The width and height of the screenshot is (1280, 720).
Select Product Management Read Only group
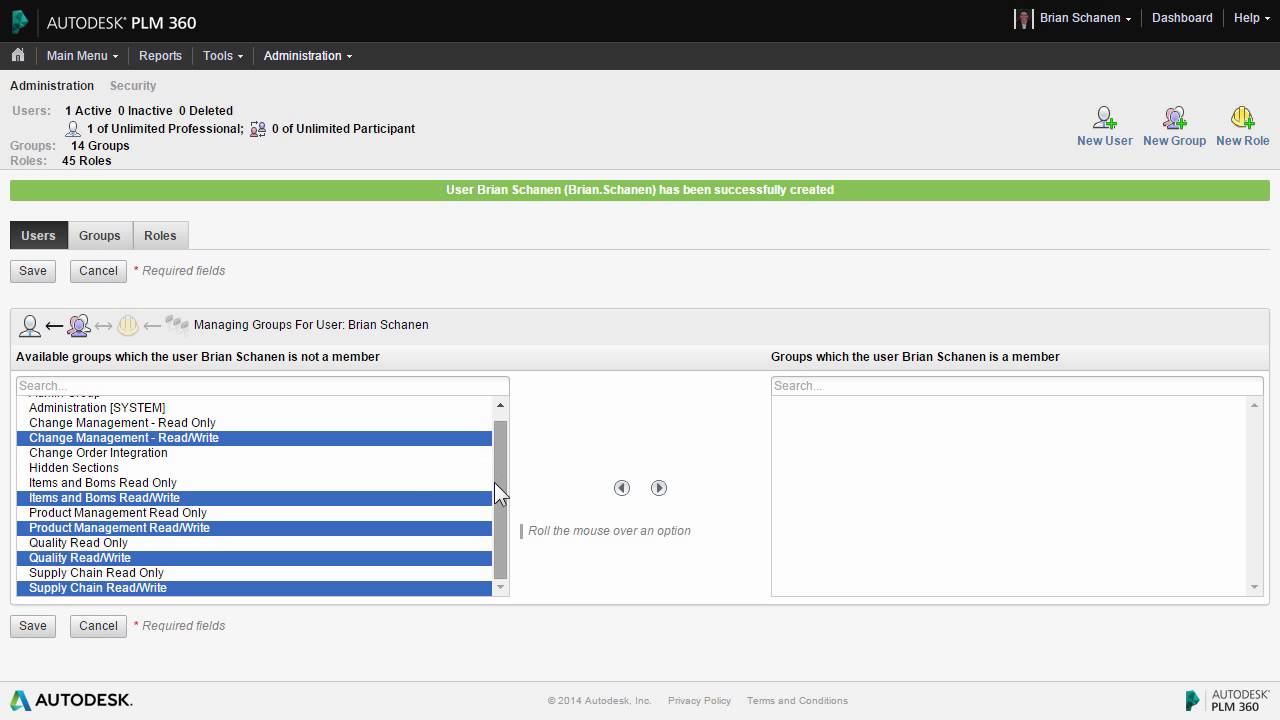[x=254, y=513]
